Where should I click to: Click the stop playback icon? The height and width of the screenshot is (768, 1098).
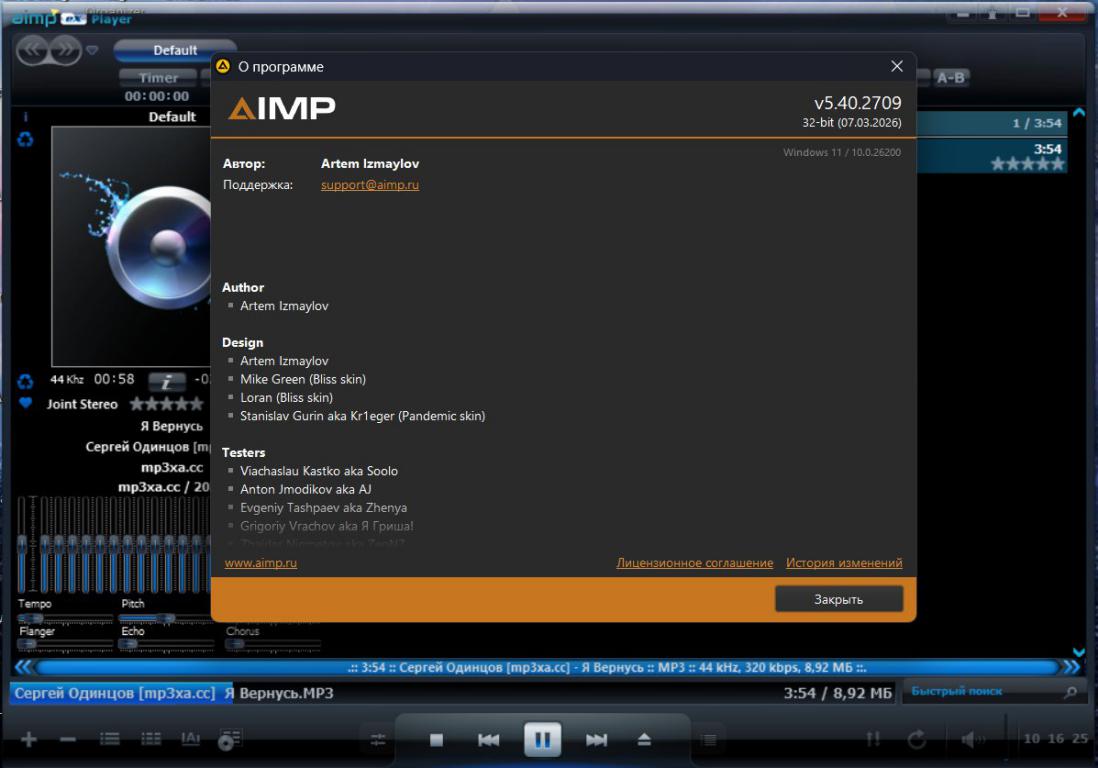436,740
